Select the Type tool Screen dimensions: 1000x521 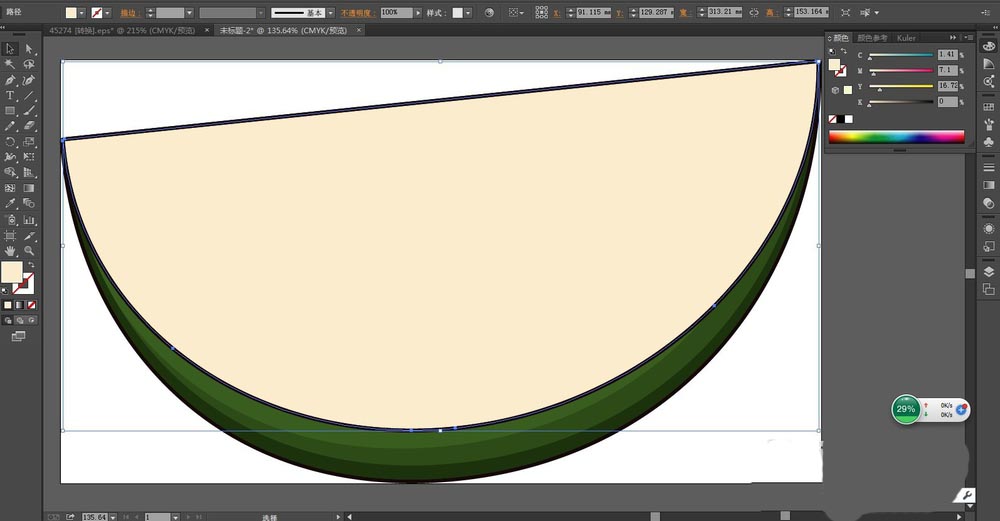10,96
